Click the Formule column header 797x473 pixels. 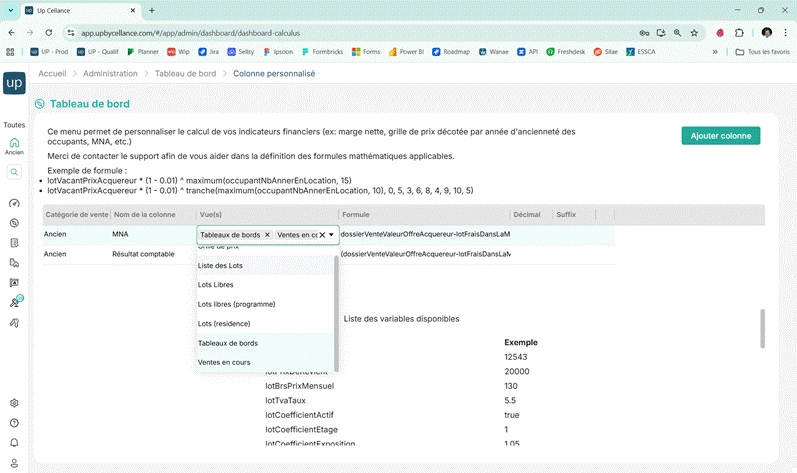point(356,214)
